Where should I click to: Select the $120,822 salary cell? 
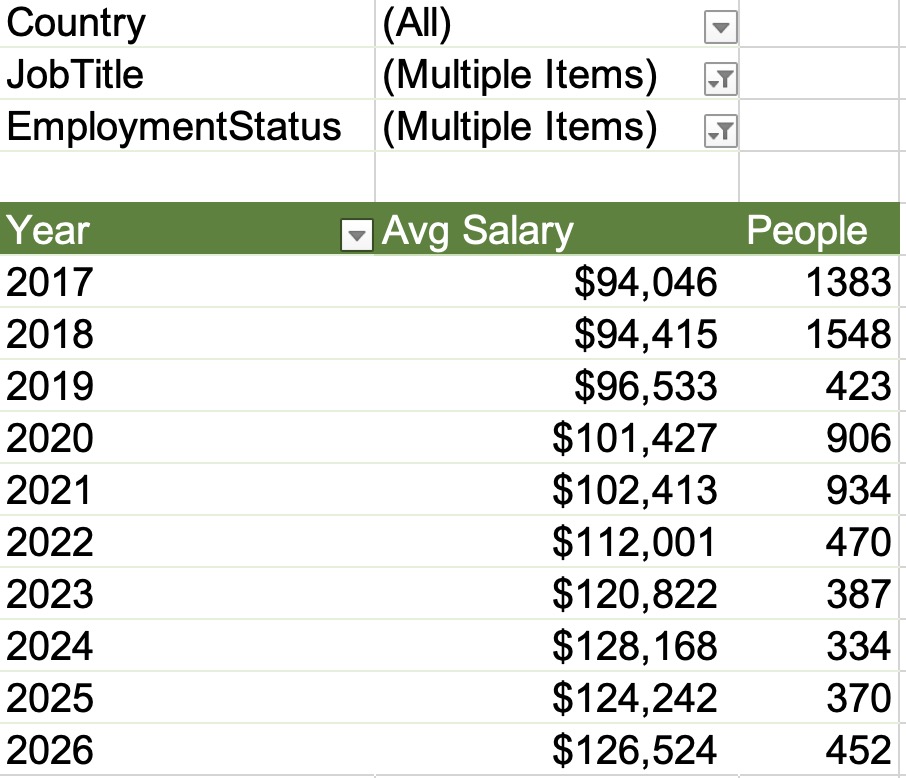click(635, 594)
